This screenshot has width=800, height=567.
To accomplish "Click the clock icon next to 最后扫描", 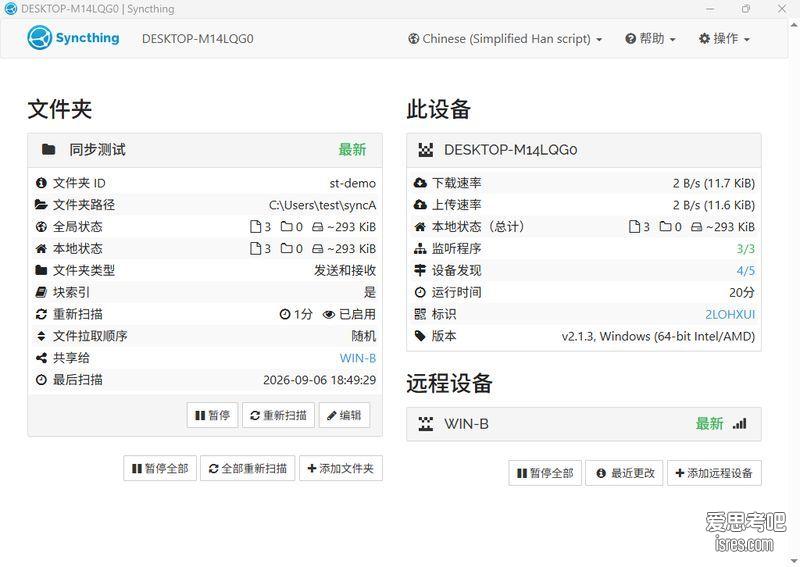I will (41, 380).
